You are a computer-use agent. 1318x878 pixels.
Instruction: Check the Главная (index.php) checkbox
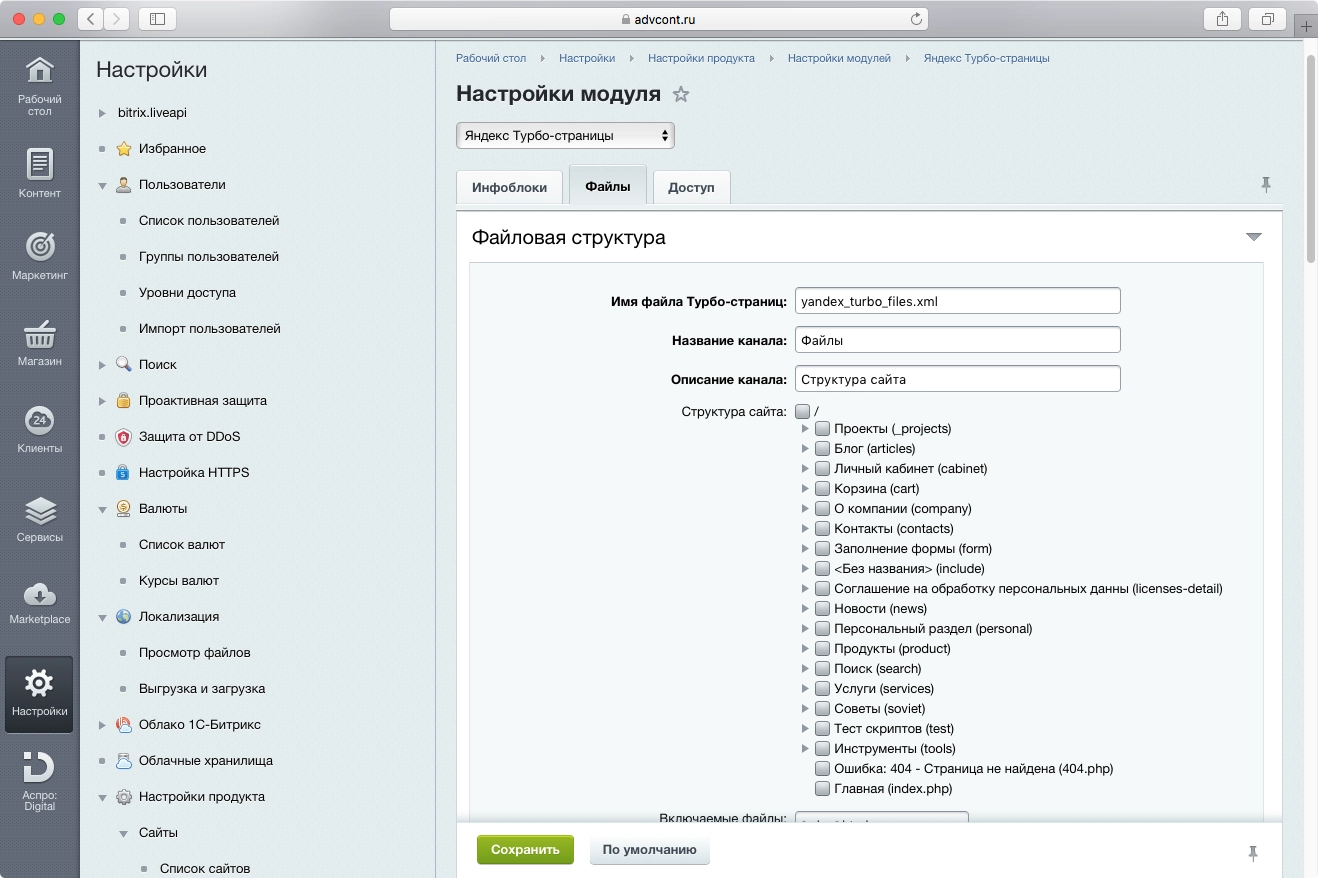click(822, 788)
